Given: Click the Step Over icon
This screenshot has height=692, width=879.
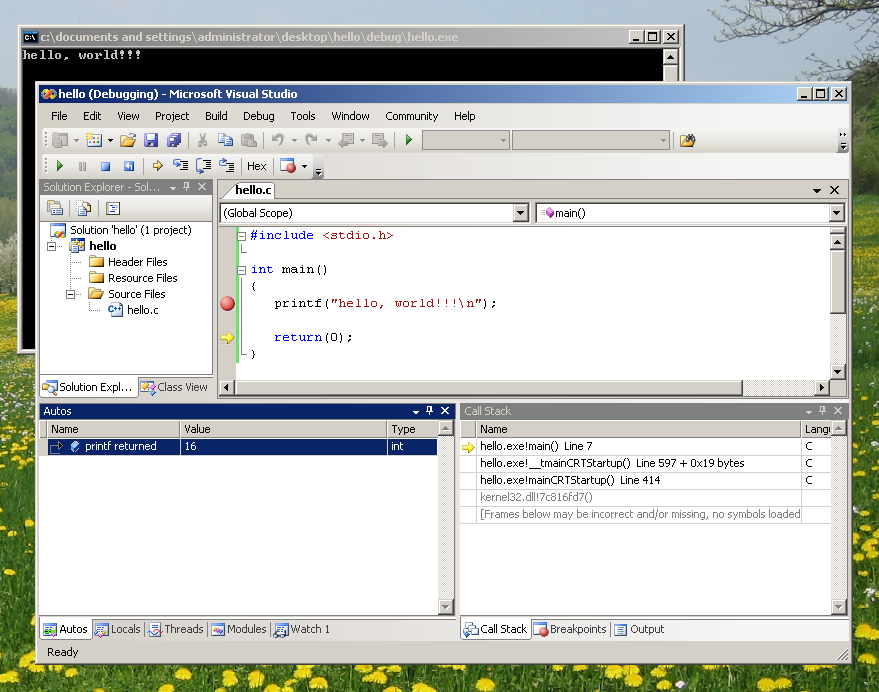Looking at the screenshot, I should (x=203, y=165).
